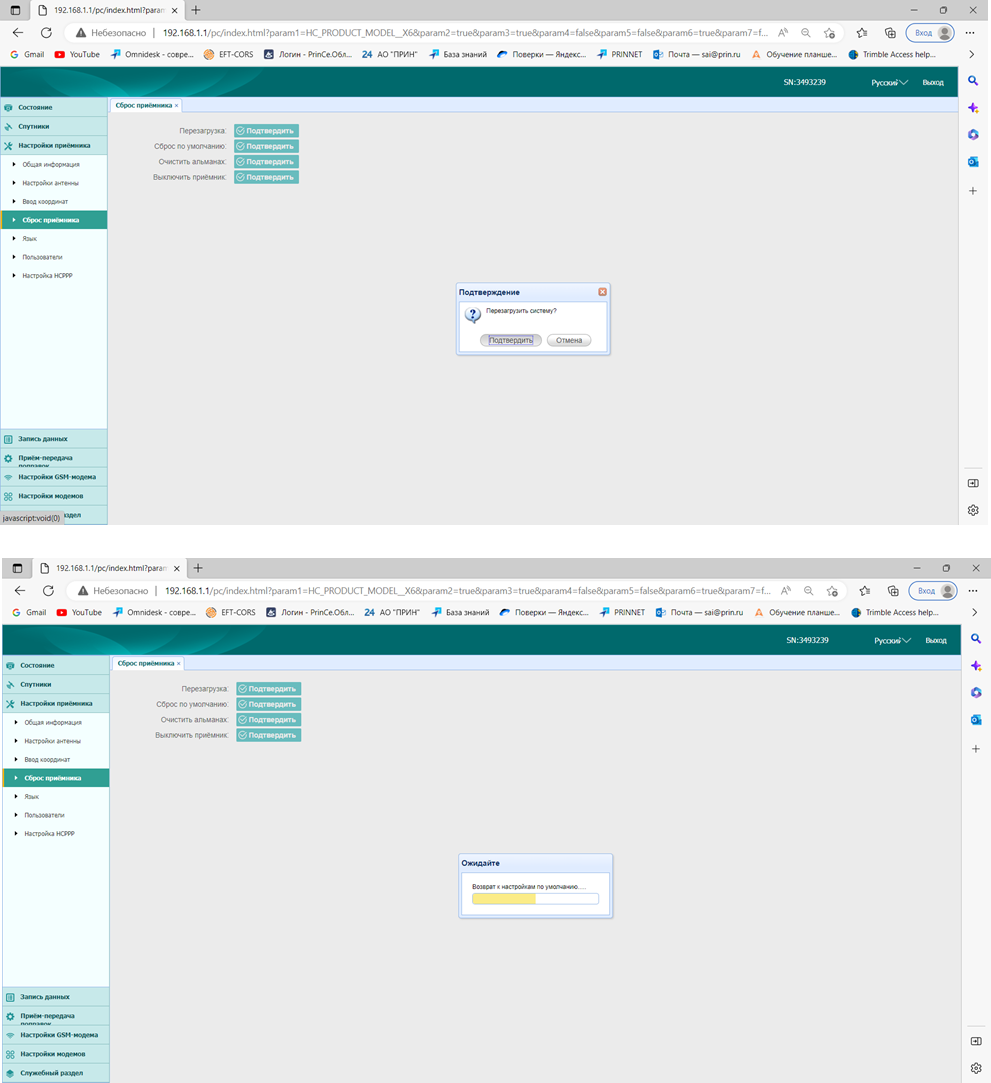The width and height of the screenshot is (991, 1083).
Task: In upper window, click Подтвердить next to Очистить альманах
Action: (x=266, y=162)
